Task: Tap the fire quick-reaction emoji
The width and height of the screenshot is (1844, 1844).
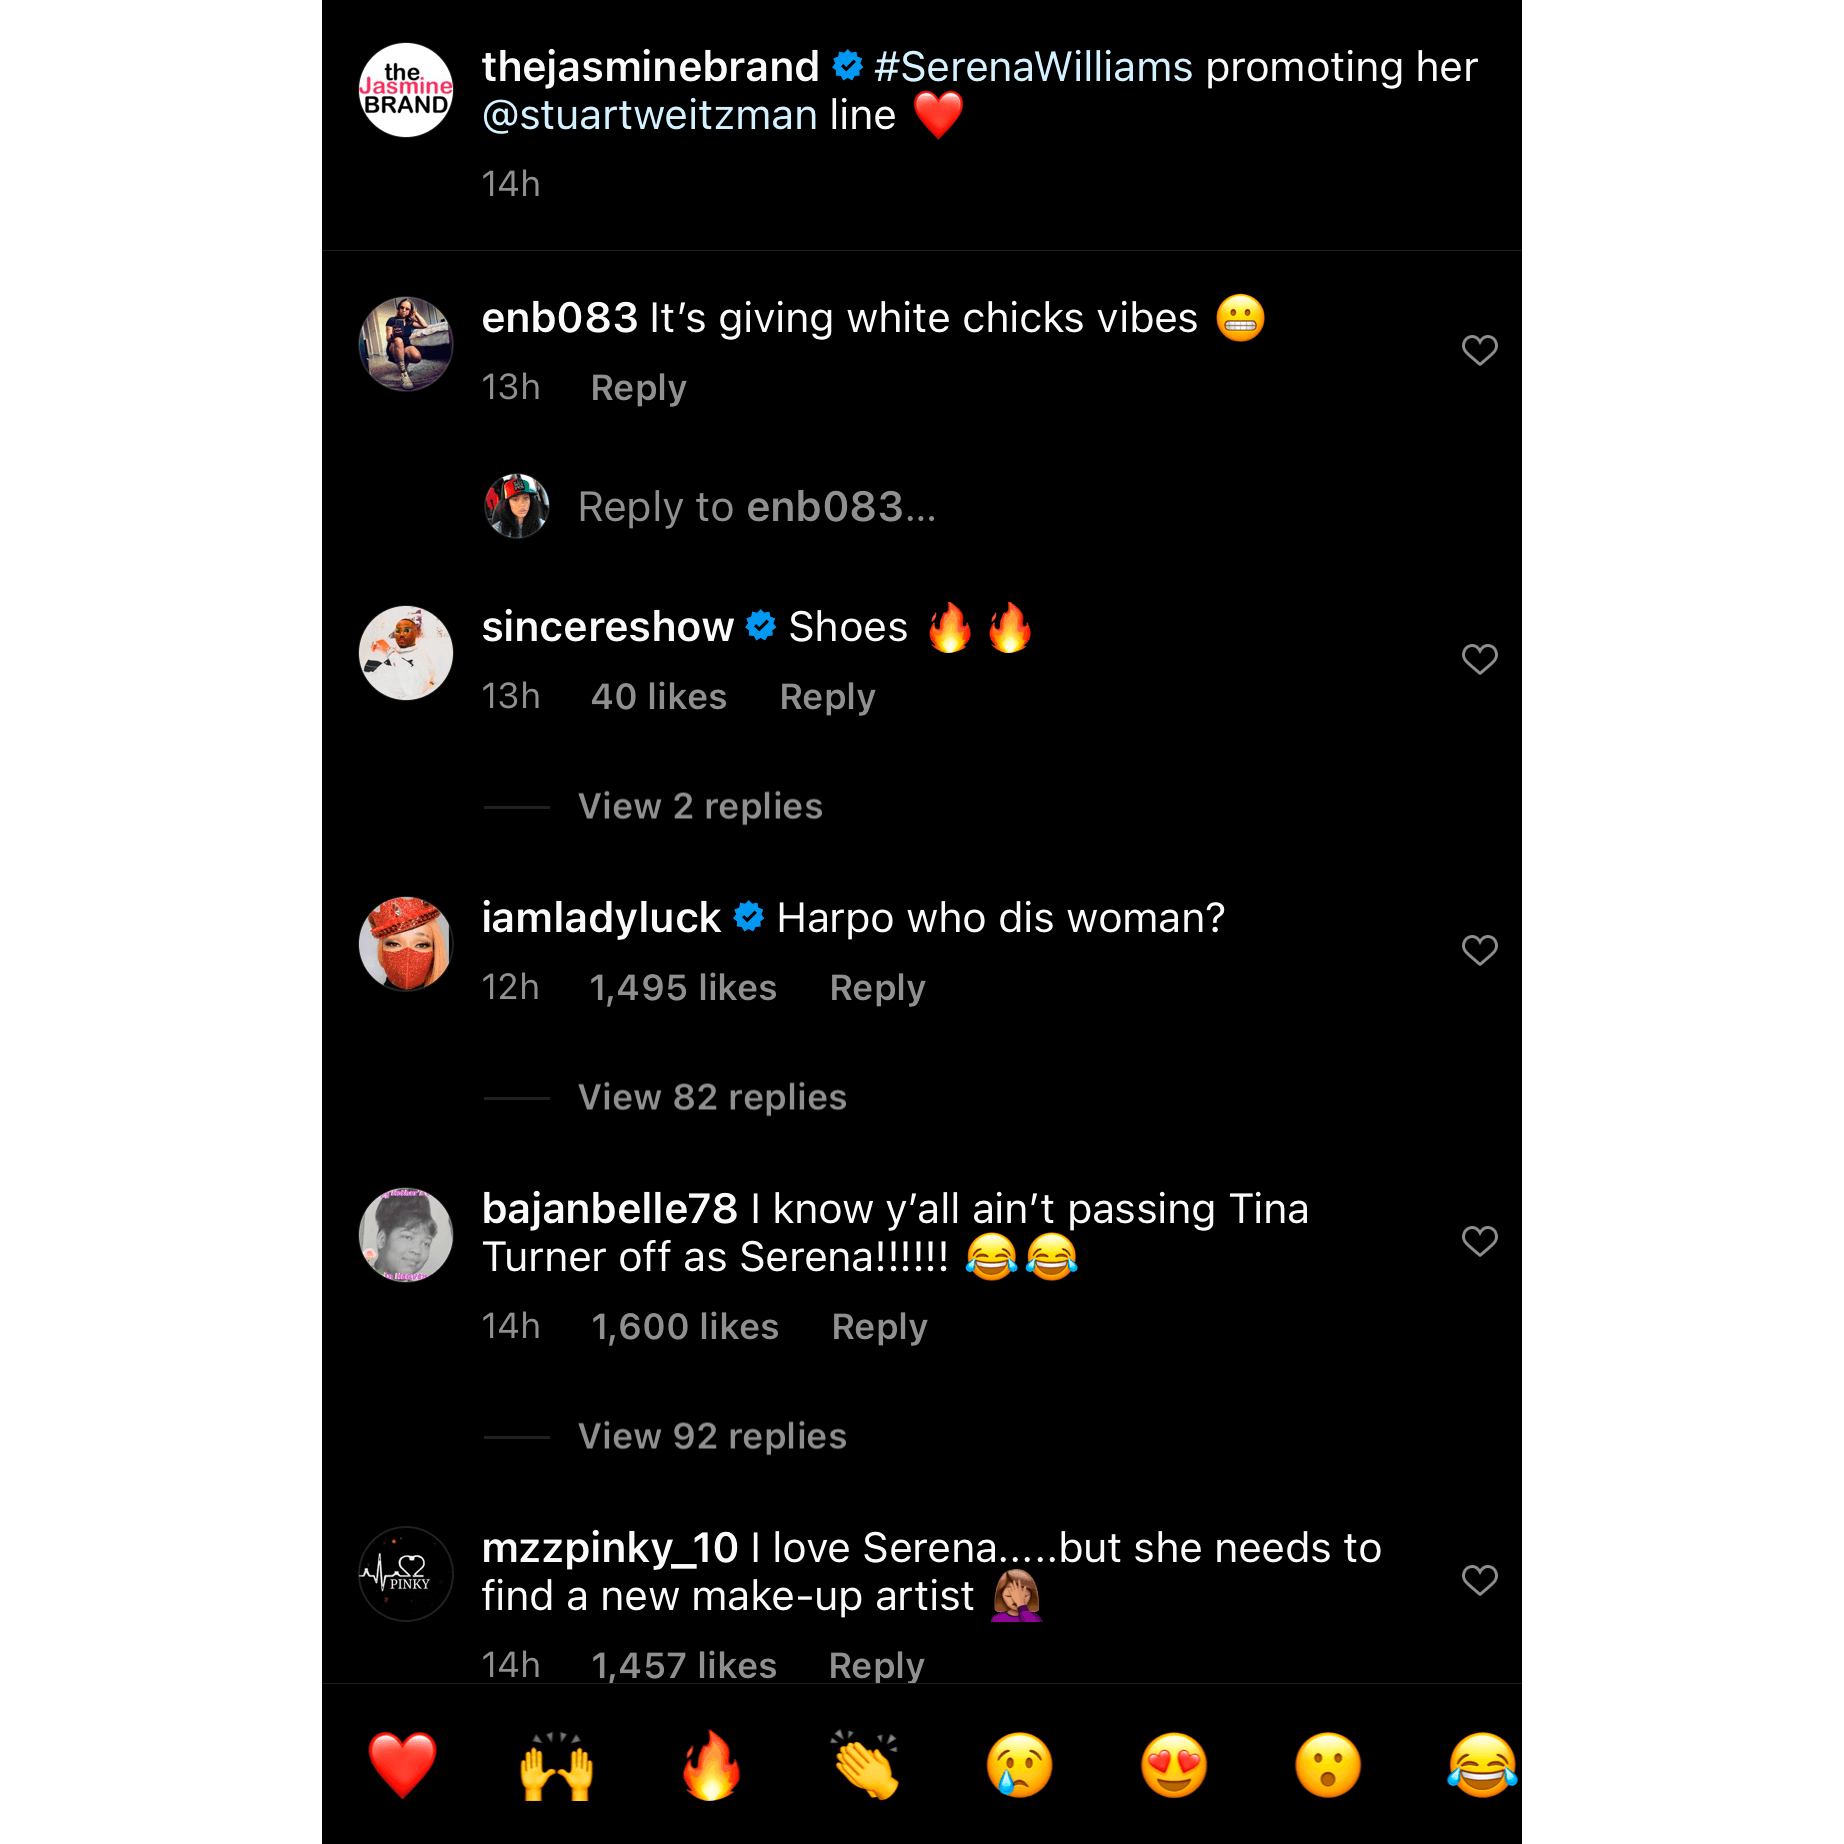Action: point(711,1765)
